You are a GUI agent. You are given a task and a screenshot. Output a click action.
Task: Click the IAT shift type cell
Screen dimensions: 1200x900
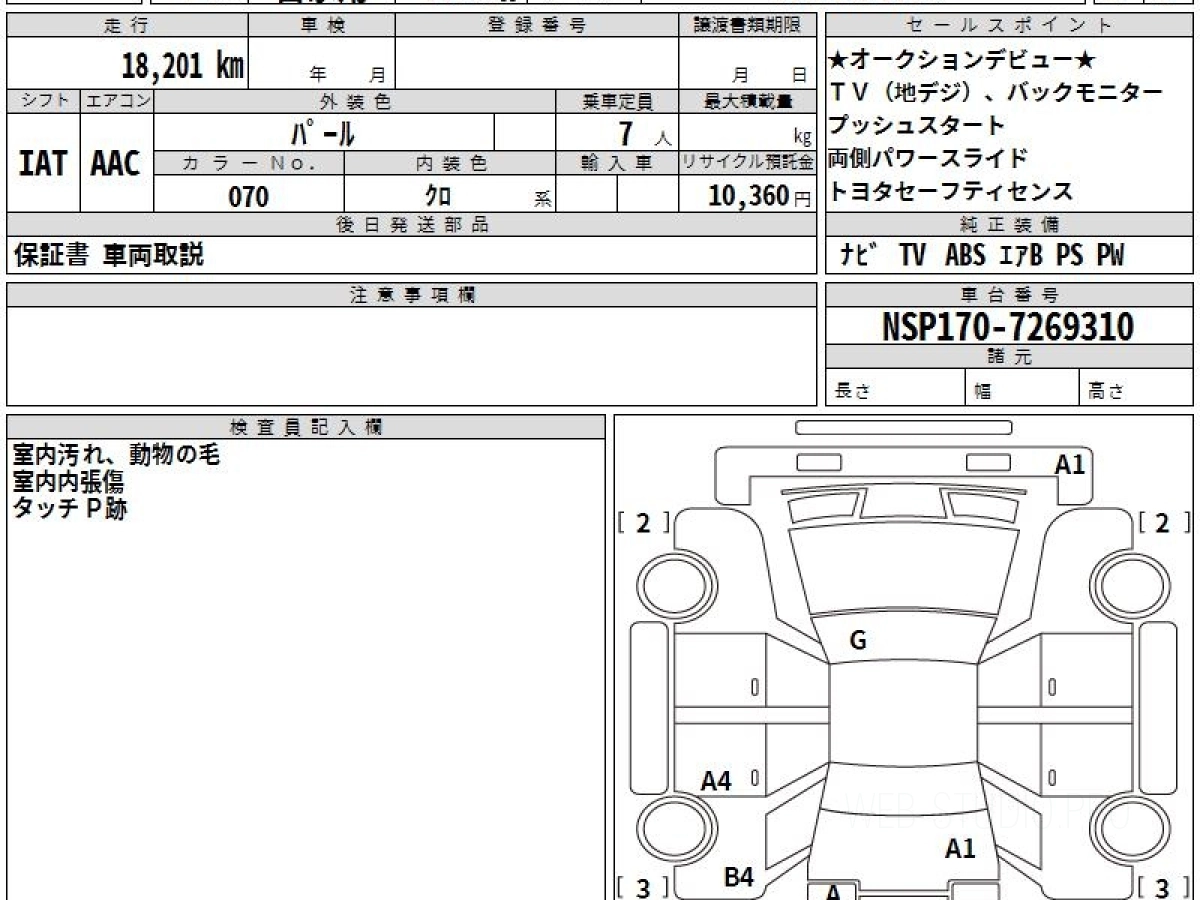click(x=43, y=163)
